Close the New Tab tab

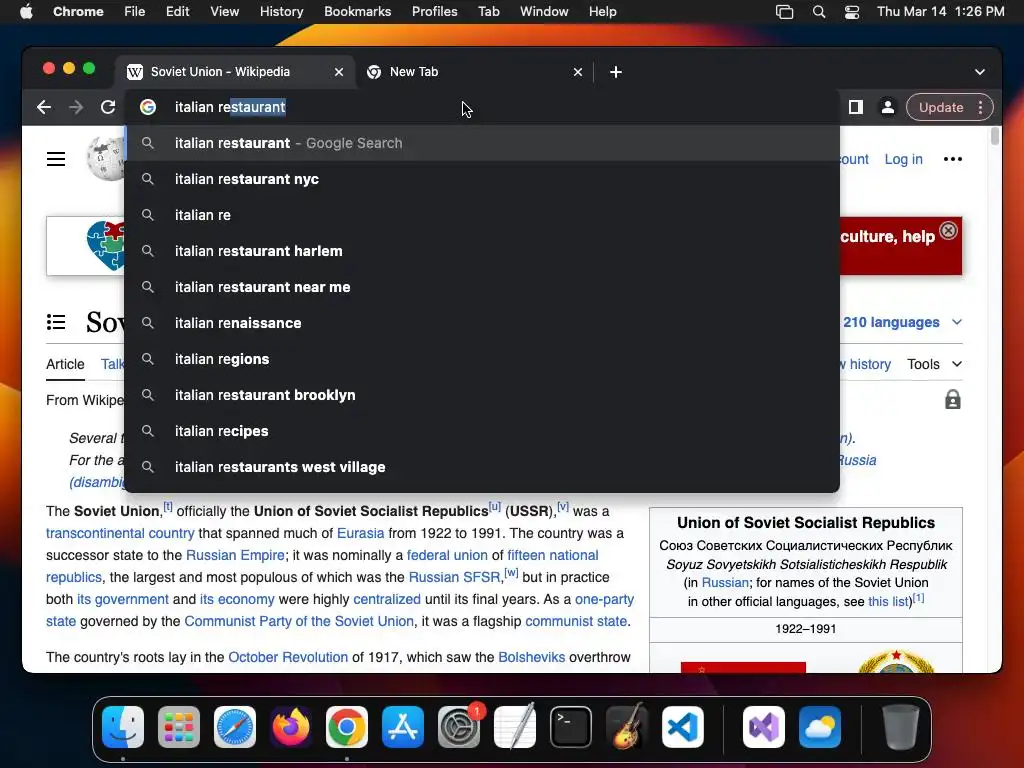(x=577, y=72)
